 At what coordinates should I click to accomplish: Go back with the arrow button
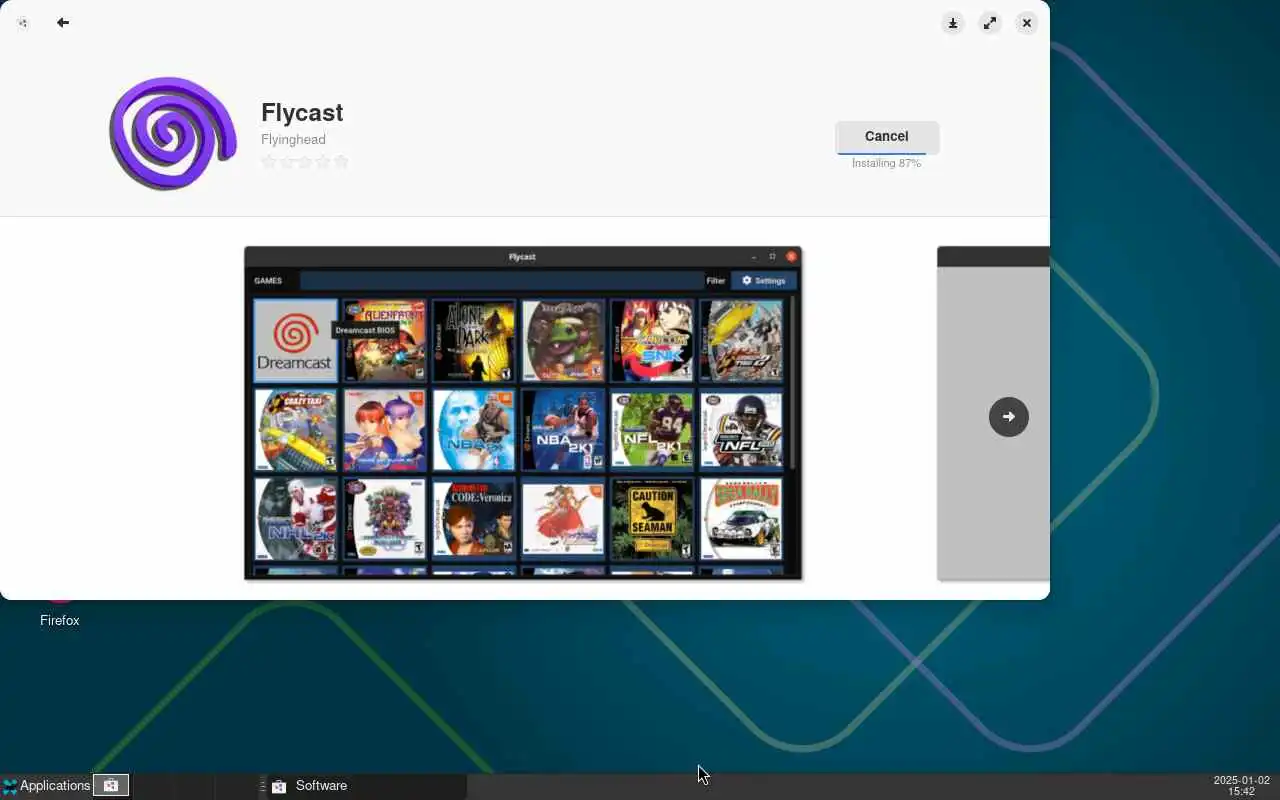pyautogui.click(x=63, y=22)
